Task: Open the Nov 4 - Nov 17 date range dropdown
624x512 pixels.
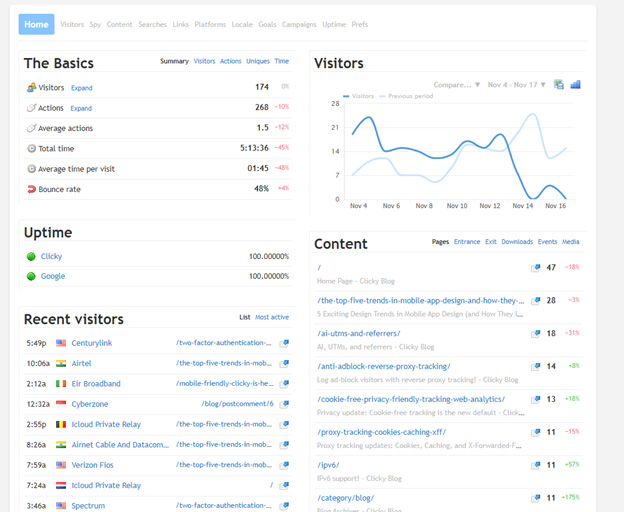Action: tap(516, 85)
